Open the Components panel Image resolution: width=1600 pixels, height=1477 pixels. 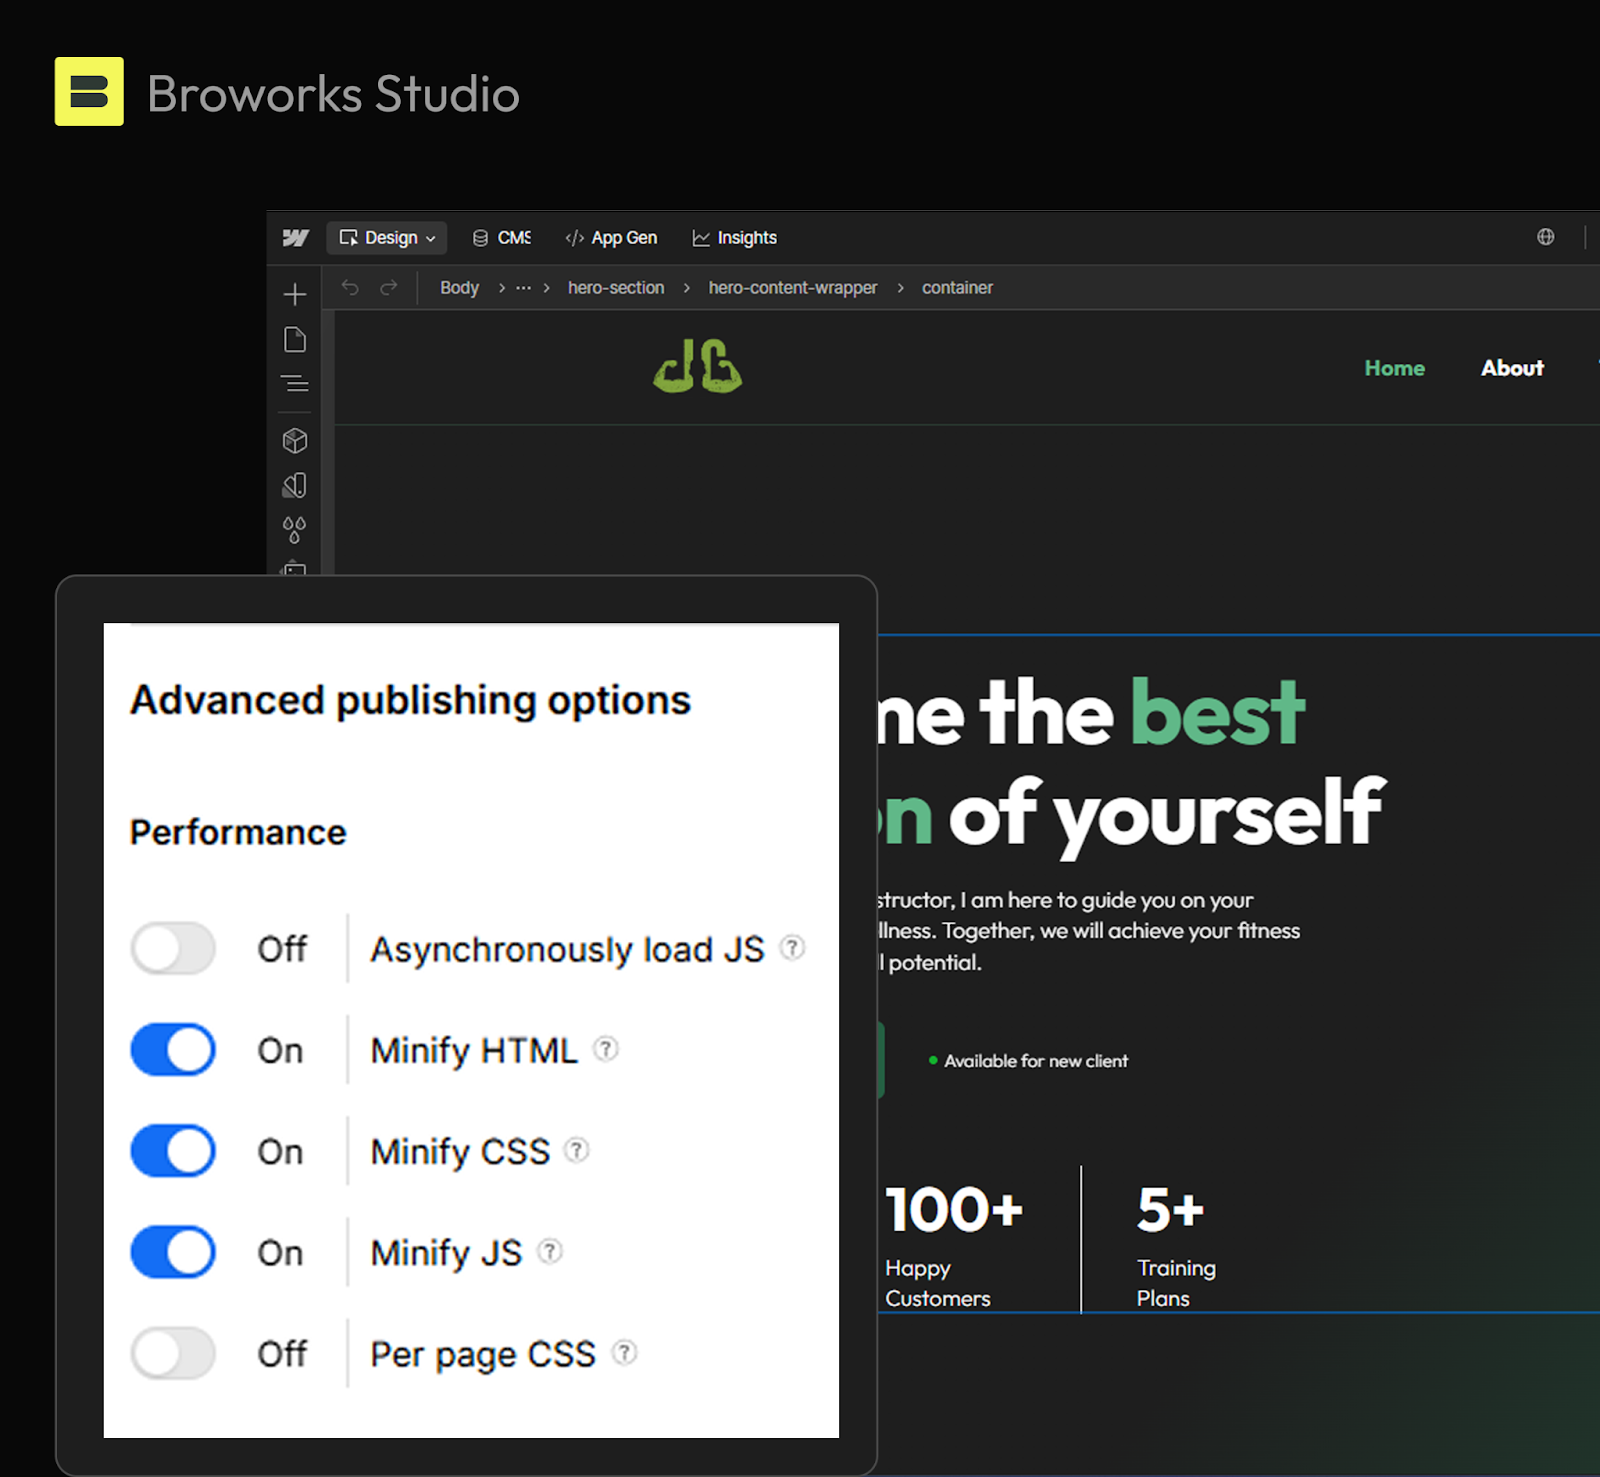[x=295, y=440]
